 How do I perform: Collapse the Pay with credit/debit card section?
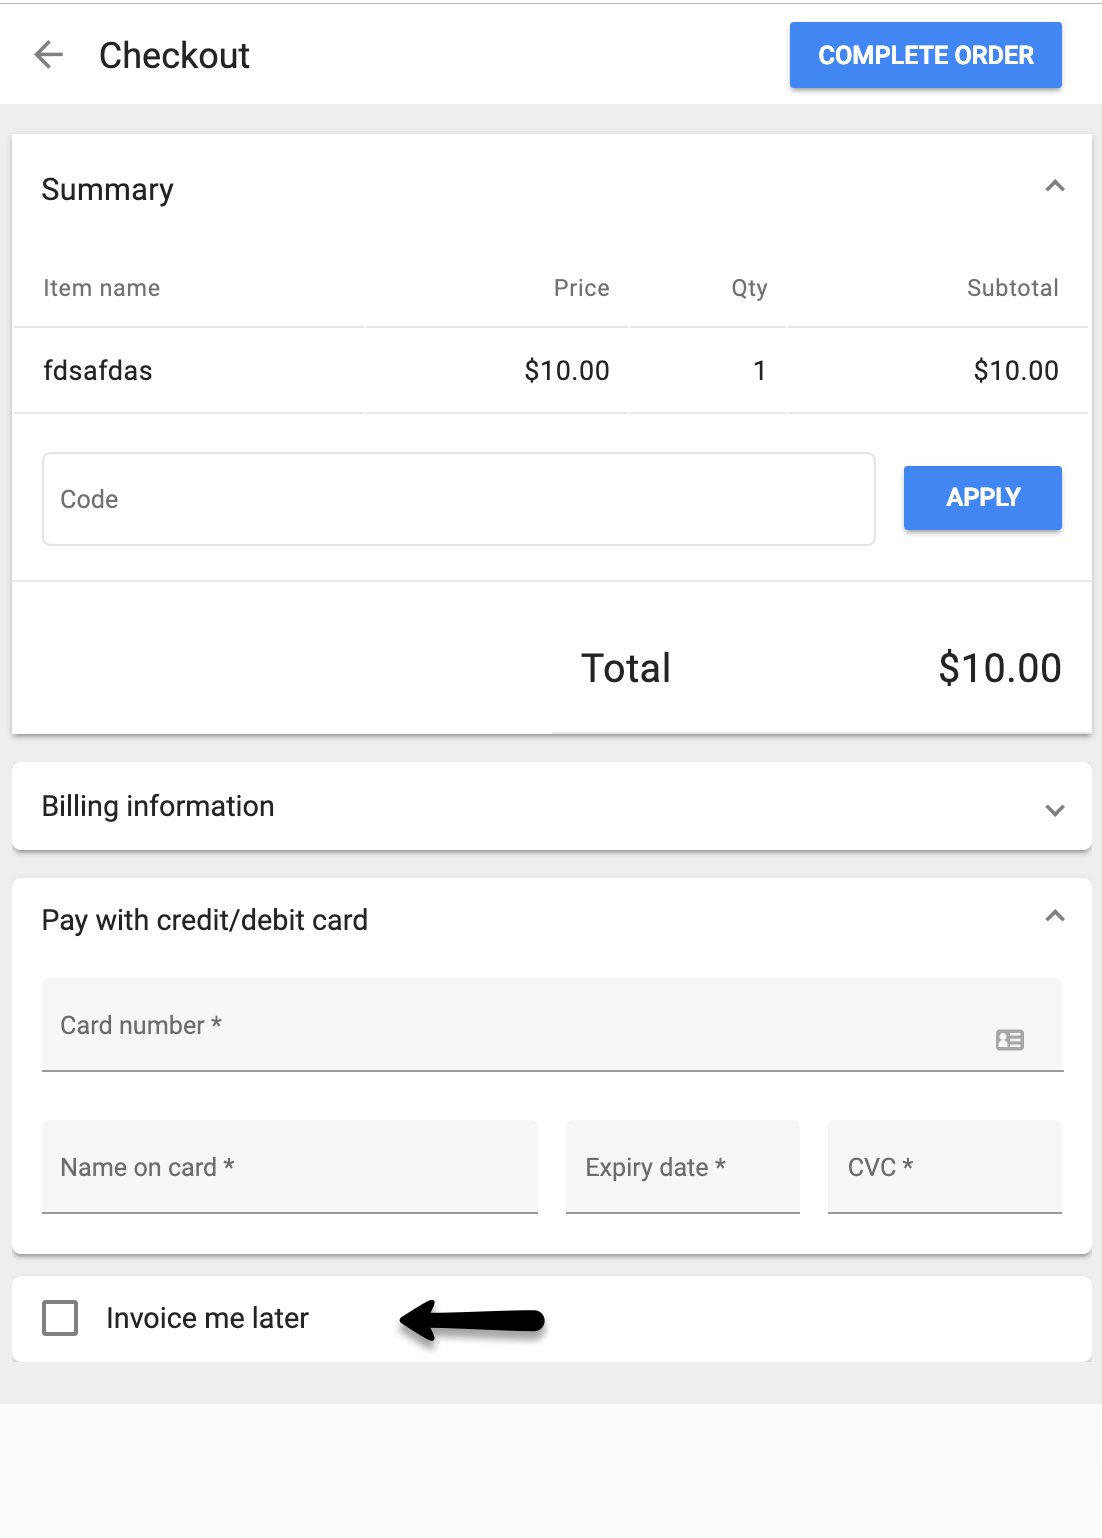pos(1055,916)
